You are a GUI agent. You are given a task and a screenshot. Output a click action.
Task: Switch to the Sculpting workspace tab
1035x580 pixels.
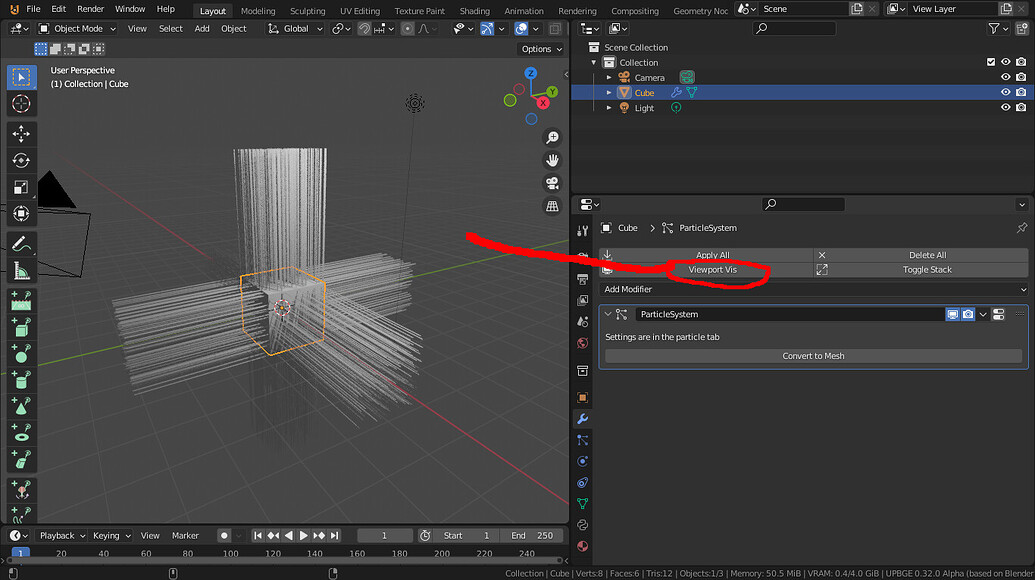pos(308,11)
